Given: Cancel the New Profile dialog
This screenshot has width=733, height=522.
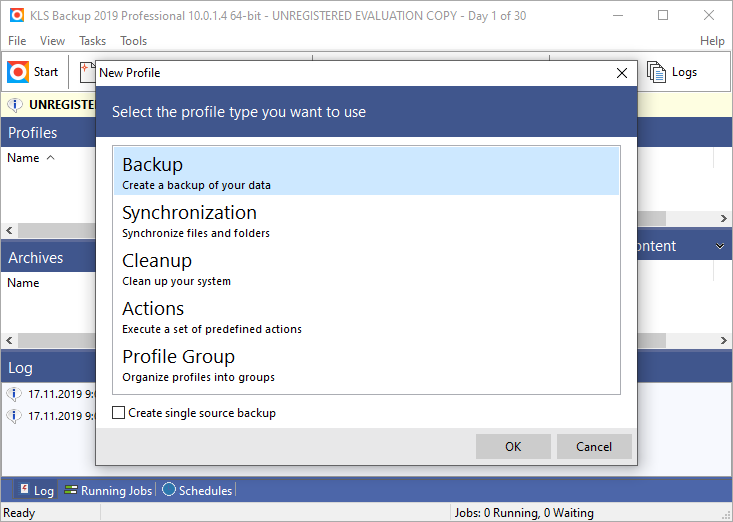Looking at the screenshot, I should [594, 447].
